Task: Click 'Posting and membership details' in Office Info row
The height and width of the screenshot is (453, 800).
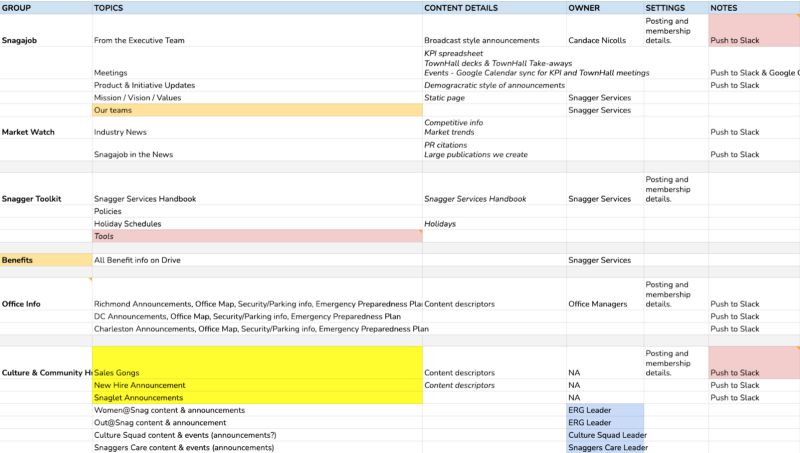Action: click(x=676, y=294)
